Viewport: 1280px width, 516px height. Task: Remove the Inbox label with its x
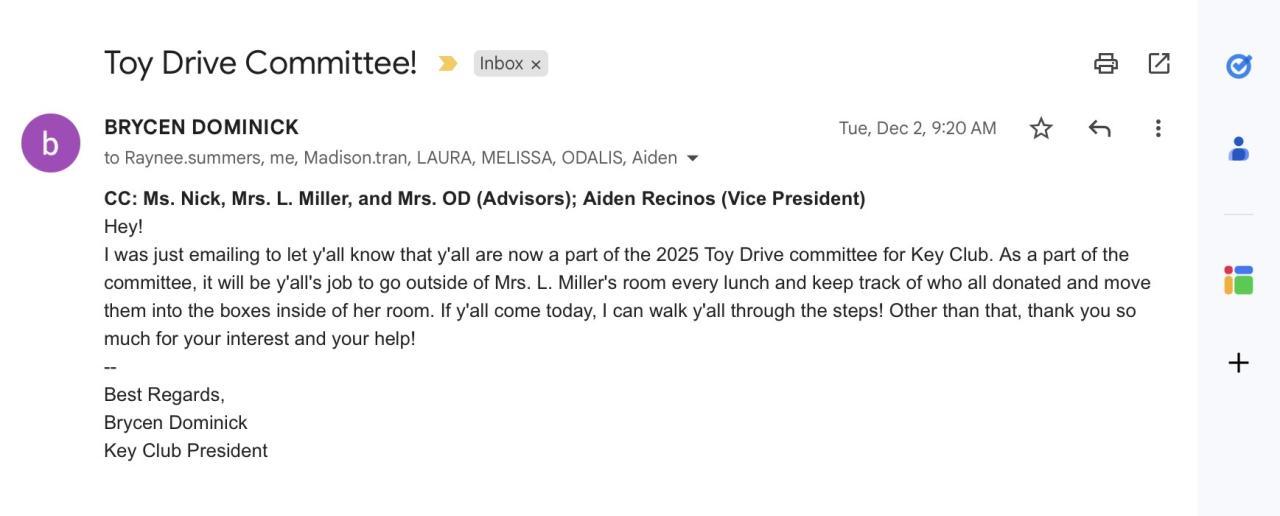click(x=536, y=65)
